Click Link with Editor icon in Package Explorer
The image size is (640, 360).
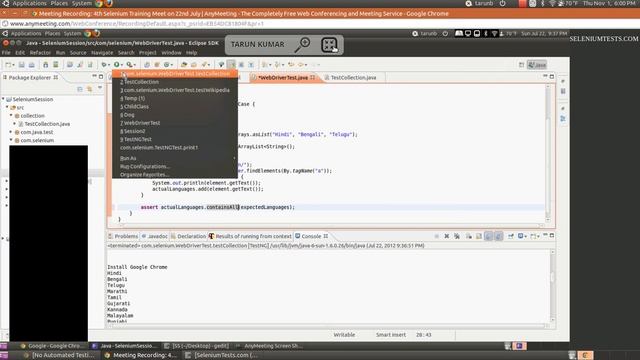tap(89, 89)
